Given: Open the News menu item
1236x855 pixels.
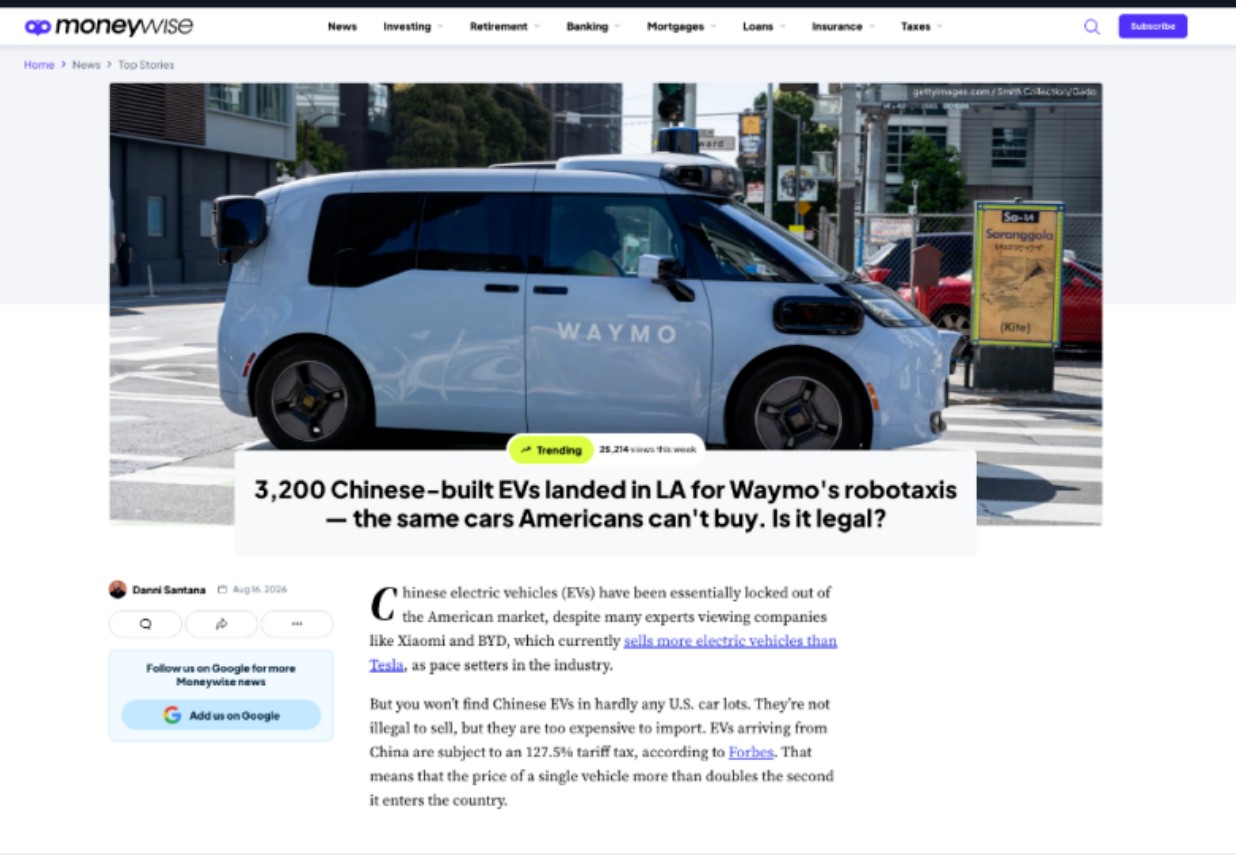Looking at the screenshot, I should tap(342, 27).
